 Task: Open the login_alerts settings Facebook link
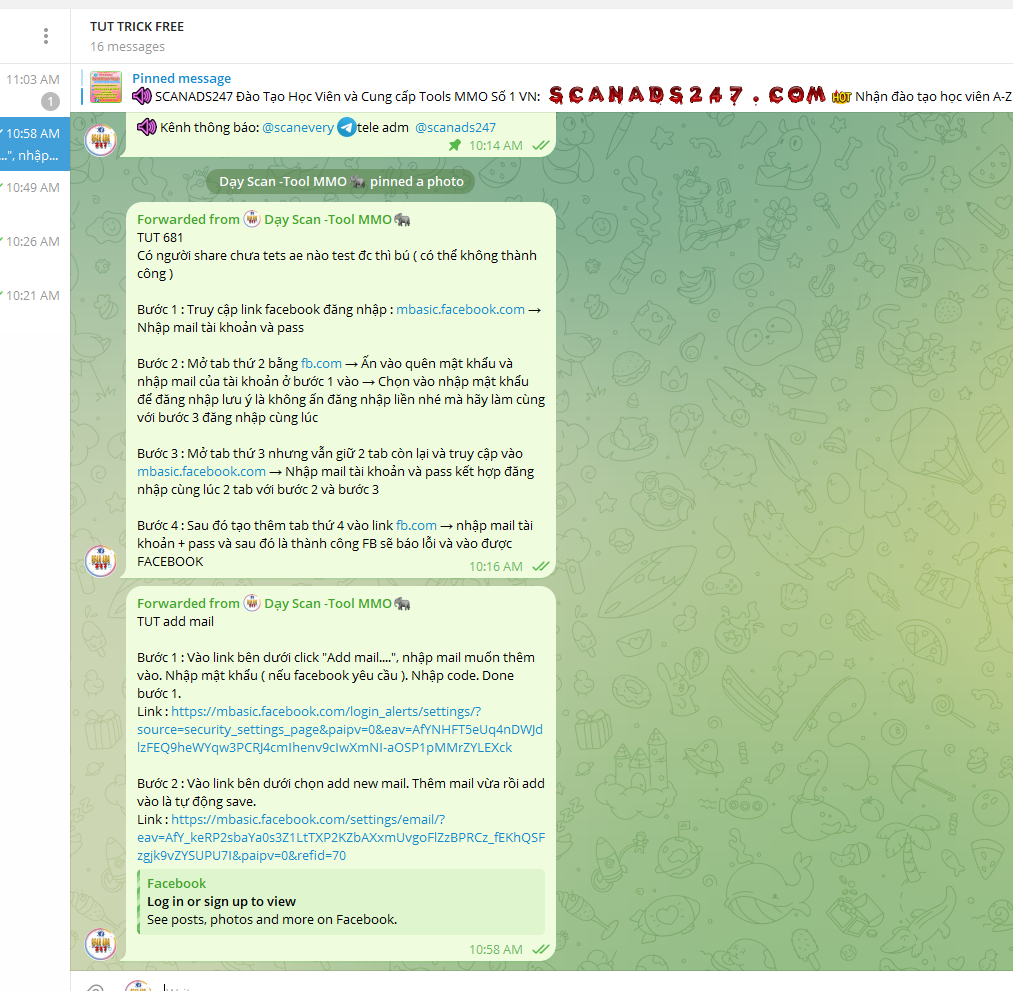coord(340,729)
